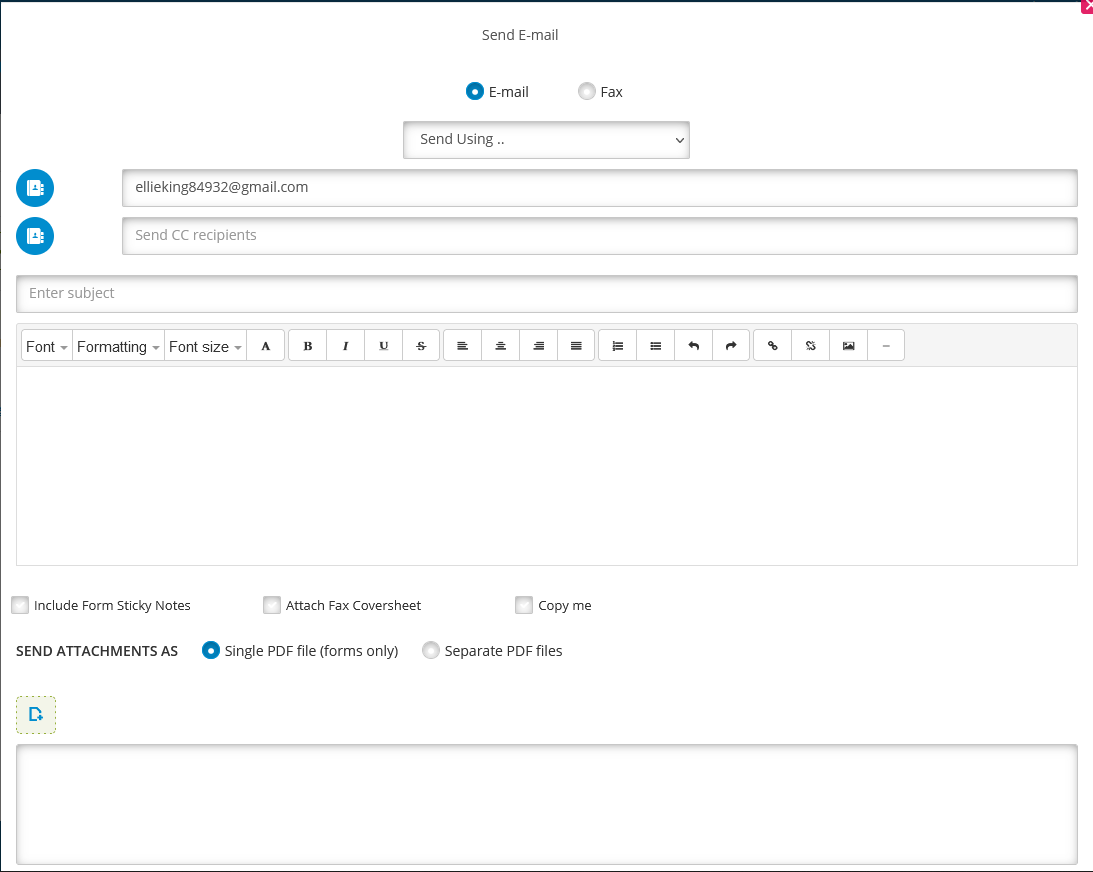Screen dimensions: 1093x872
Task: Select the Fax sending option
Action: point(586,91)
